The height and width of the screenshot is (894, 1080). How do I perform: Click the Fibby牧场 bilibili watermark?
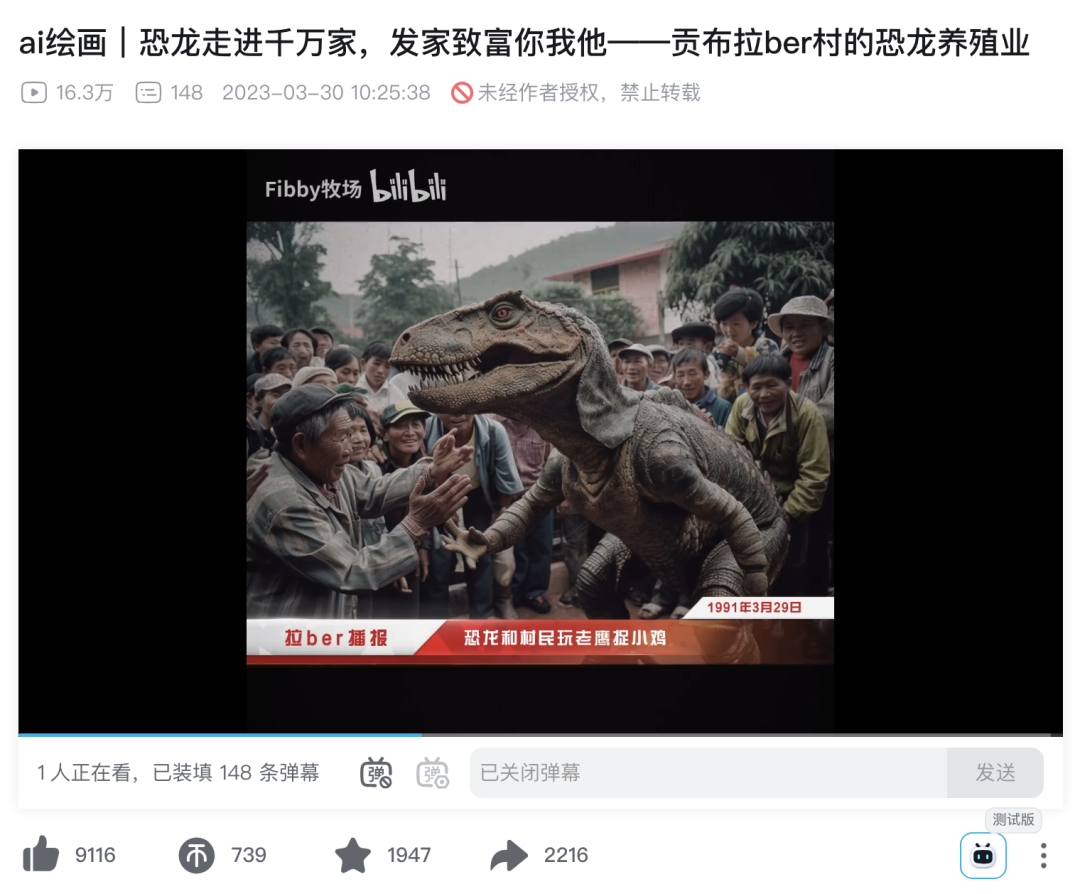point(355,187)
